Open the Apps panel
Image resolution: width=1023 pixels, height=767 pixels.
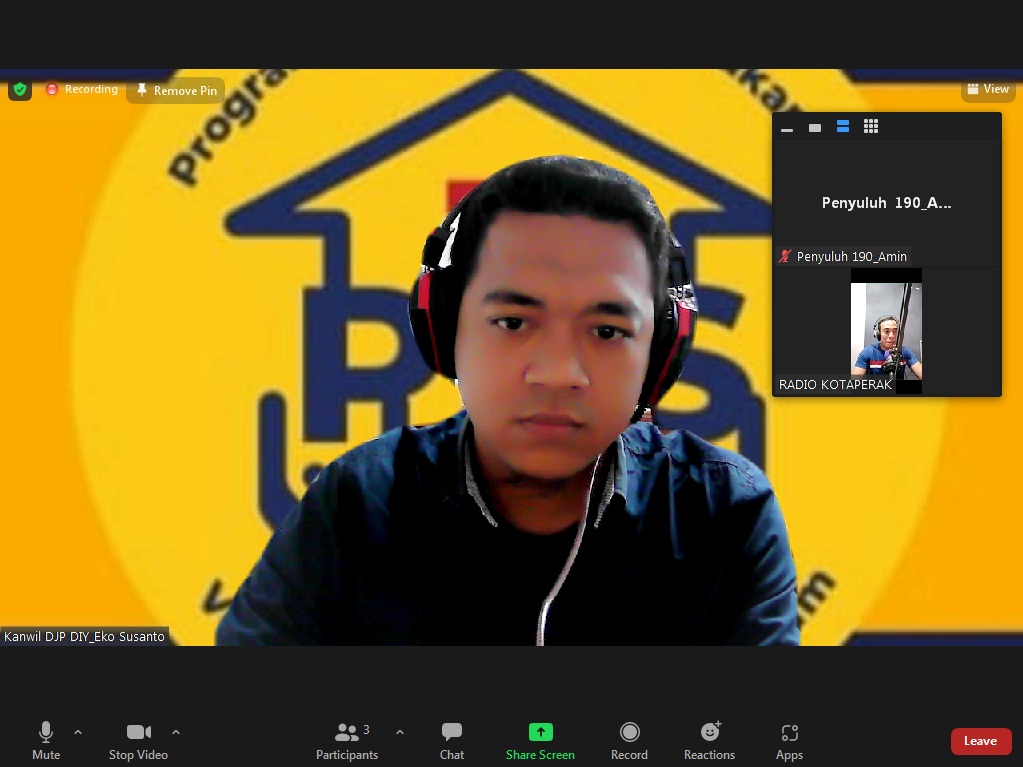[789, 740]
